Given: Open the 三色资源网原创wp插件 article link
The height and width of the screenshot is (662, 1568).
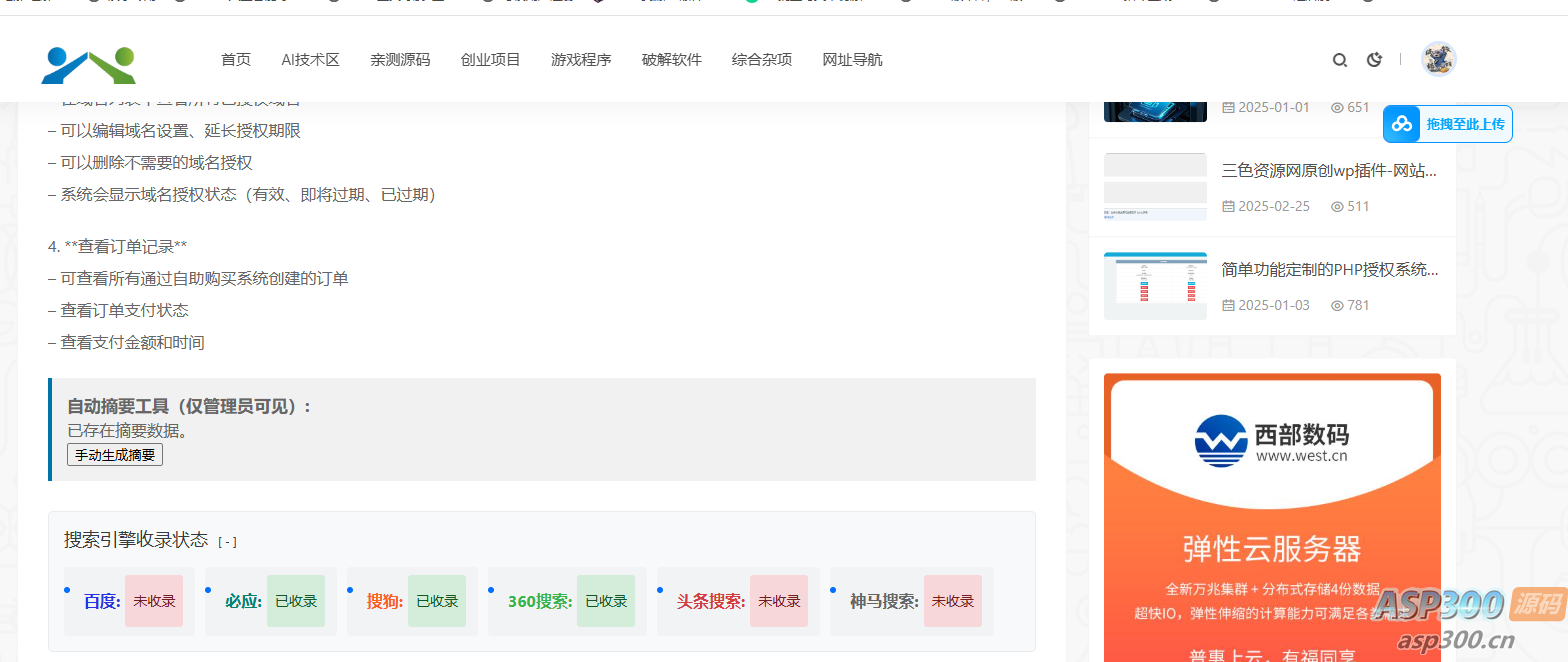Looking at the screenshot, I should [x=1329, y=171].
